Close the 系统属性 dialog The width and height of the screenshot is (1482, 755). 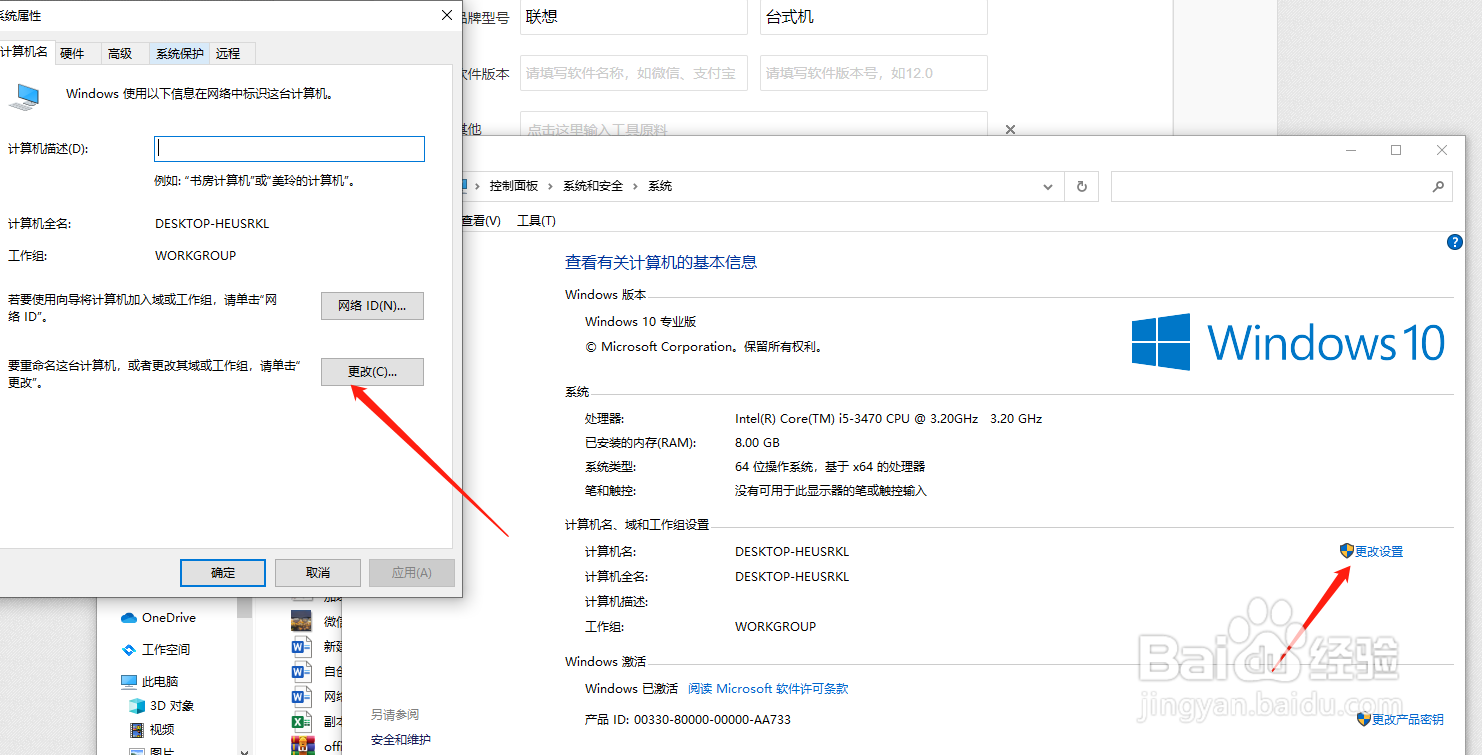point(446,15)
